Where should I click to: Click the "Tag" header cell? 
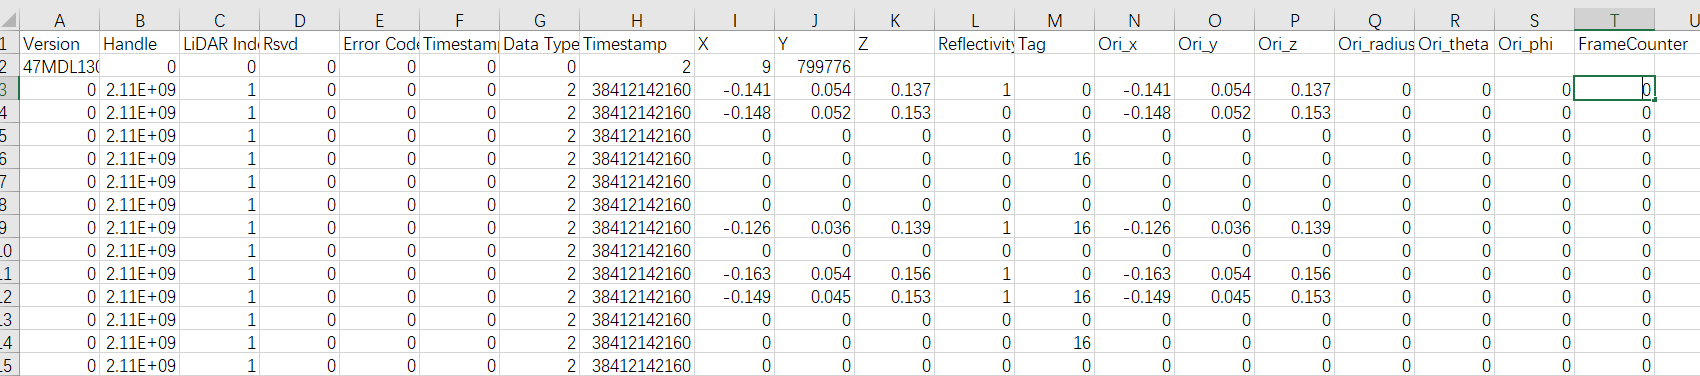point(1055,43)
